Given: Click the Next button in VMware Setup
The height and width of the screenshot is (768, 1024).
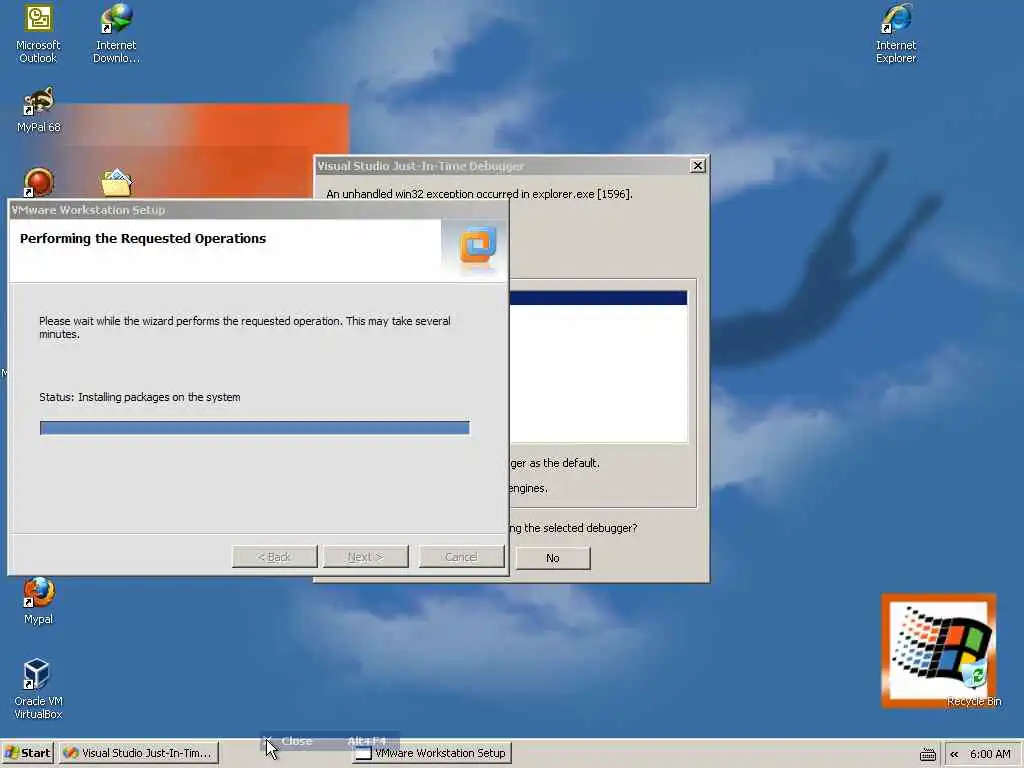Looking at the screenshot, I should pyautogui.click(x=366, y=557).
